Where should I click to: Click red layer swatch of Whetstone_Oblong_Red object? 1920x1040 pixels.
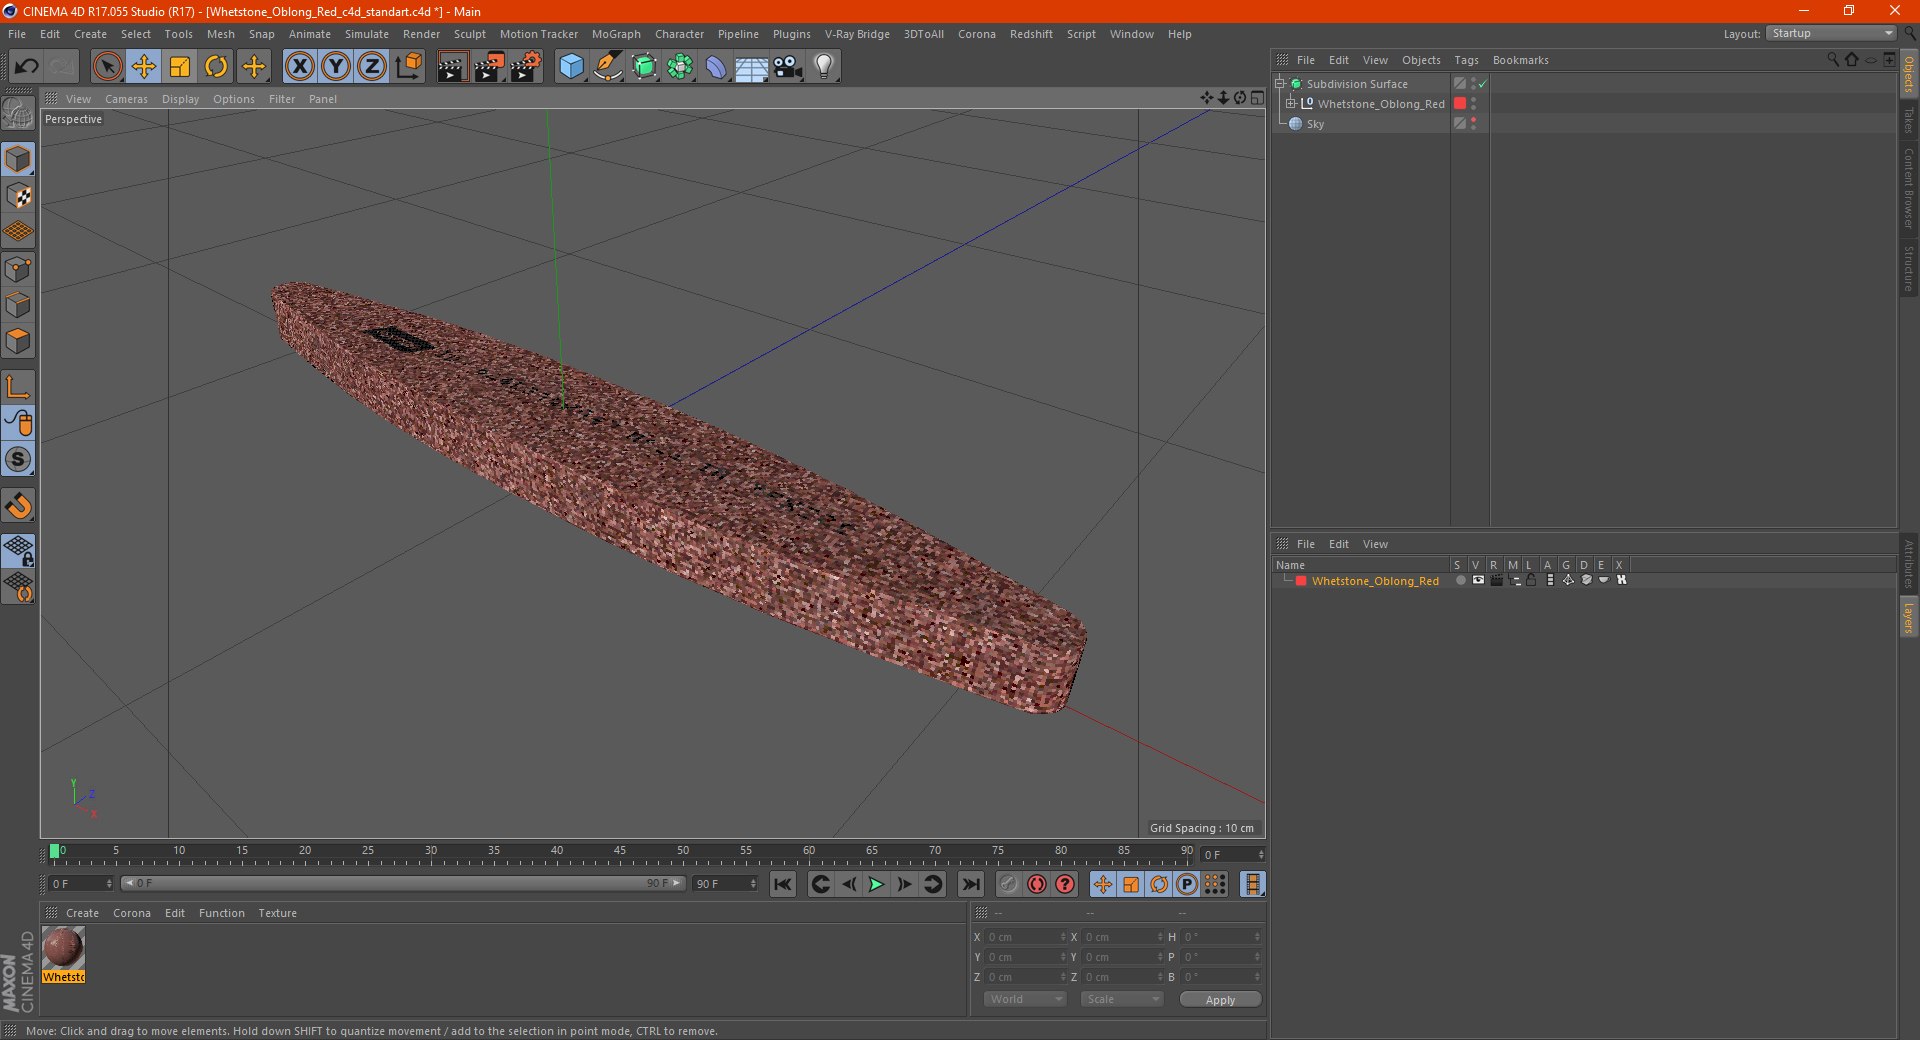1460,103
